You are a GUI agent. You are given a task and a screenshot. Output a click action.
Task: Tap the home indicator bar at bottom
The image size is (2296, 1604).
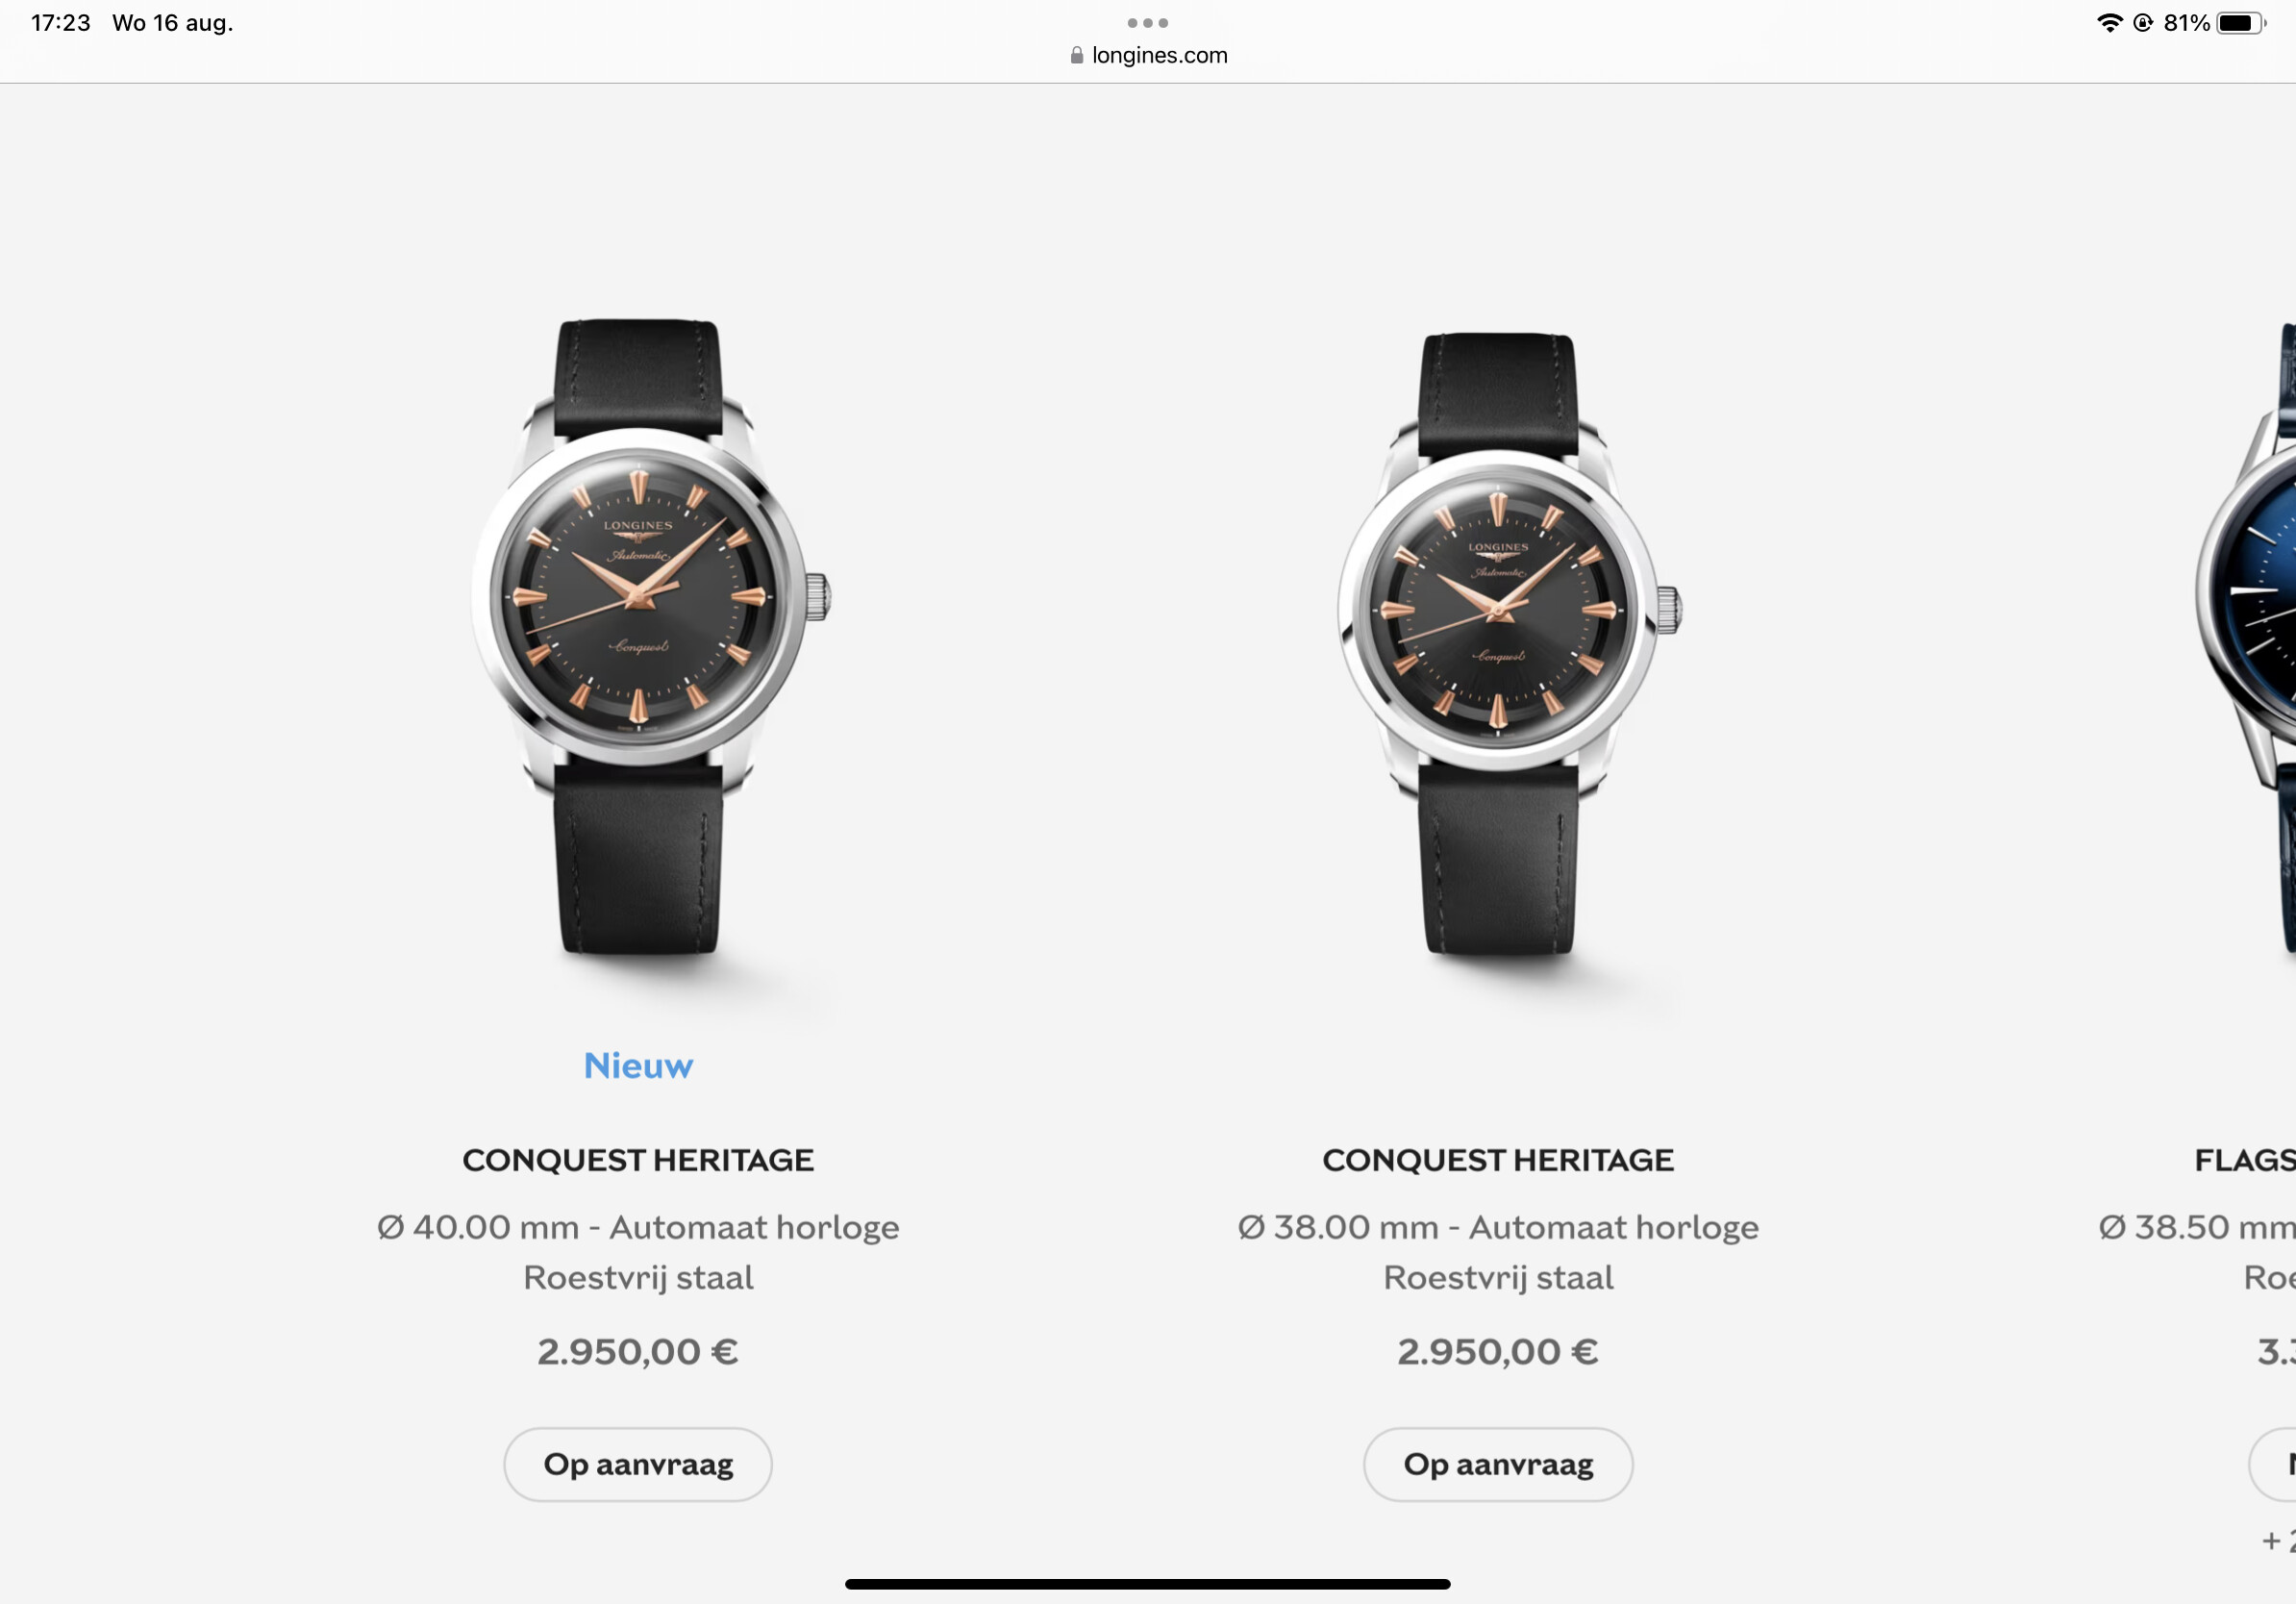pos(1147,1584)
